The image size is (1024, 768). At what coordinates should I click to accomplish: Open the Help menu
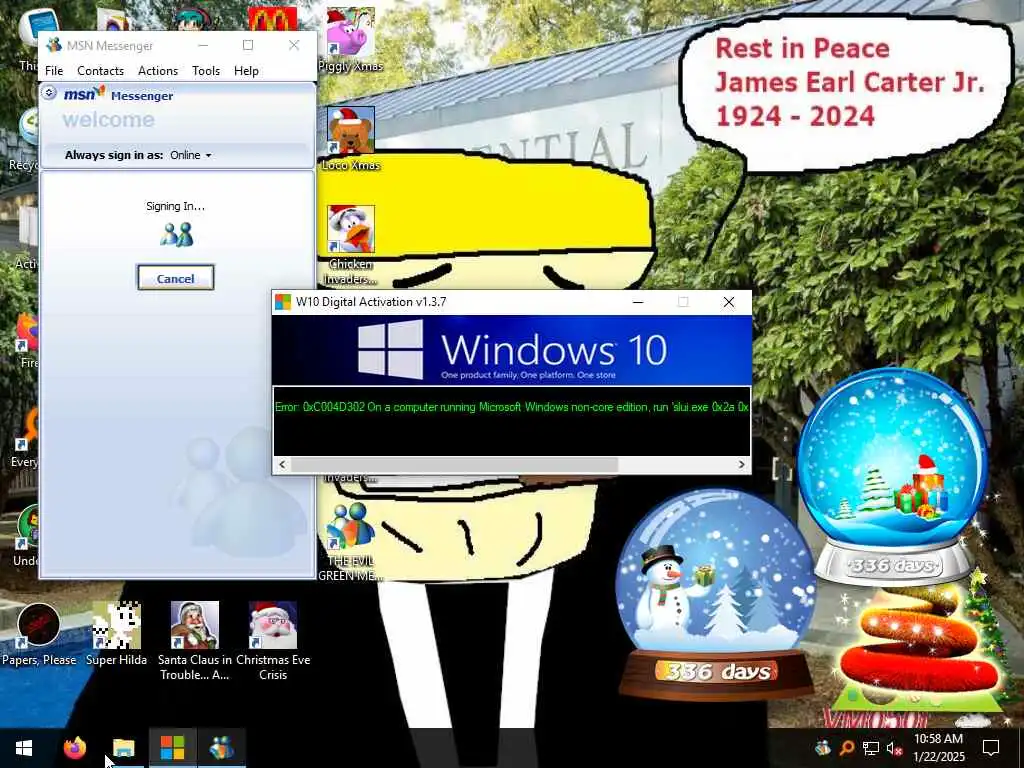(246, 71)
